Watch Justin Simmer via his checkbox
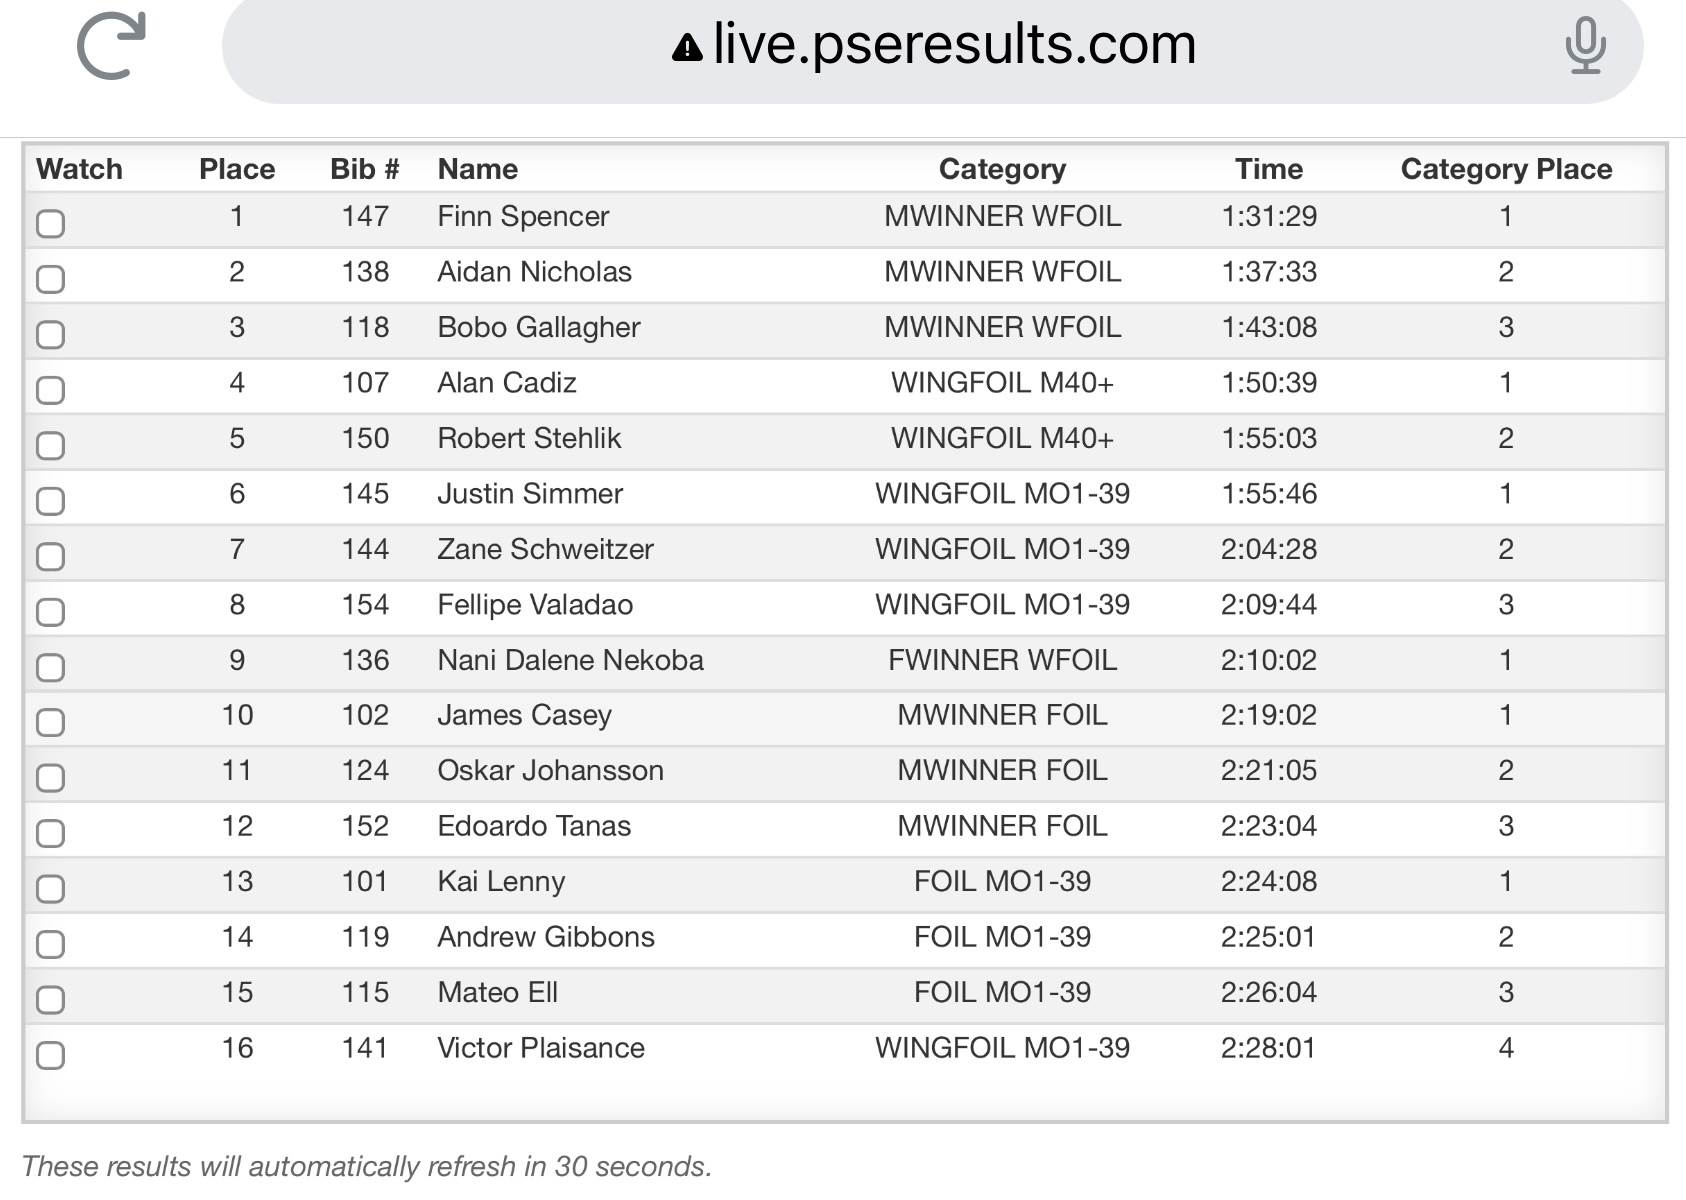This screenshot has height=1200, width=1686. [51, 501]
